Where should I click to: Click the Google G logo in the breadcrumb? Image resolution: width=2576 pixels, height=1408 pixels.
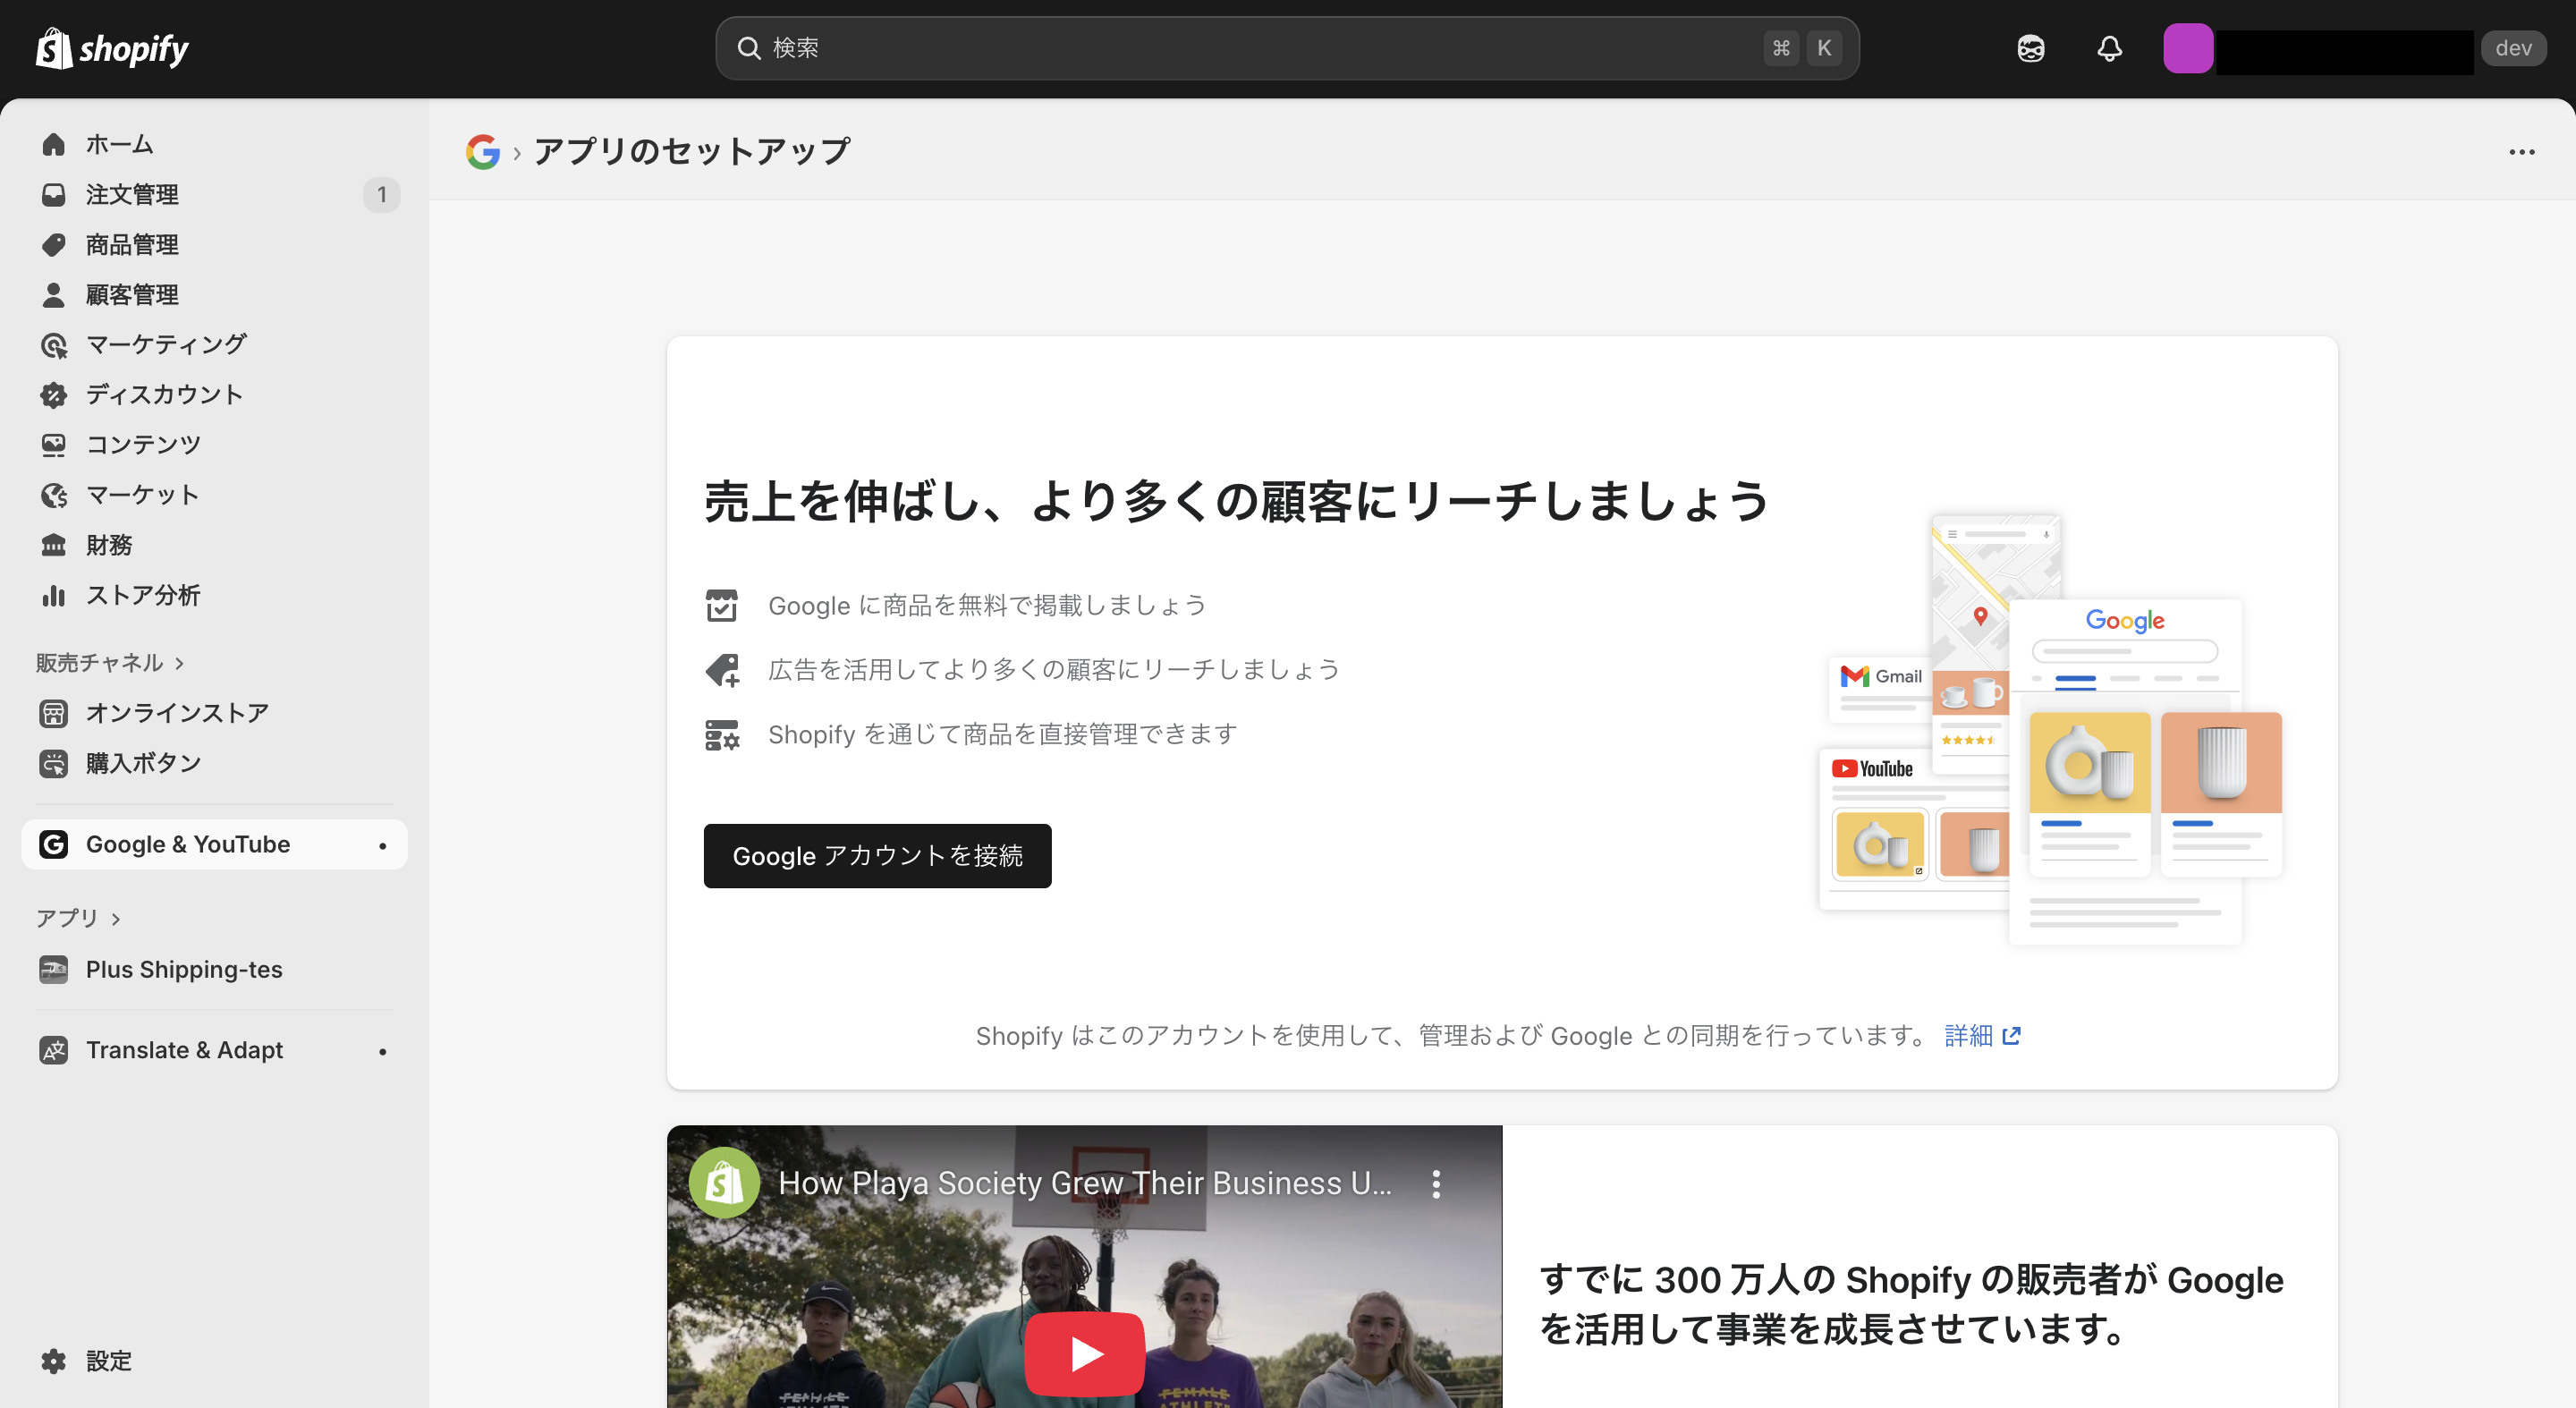tap(482, 151)
